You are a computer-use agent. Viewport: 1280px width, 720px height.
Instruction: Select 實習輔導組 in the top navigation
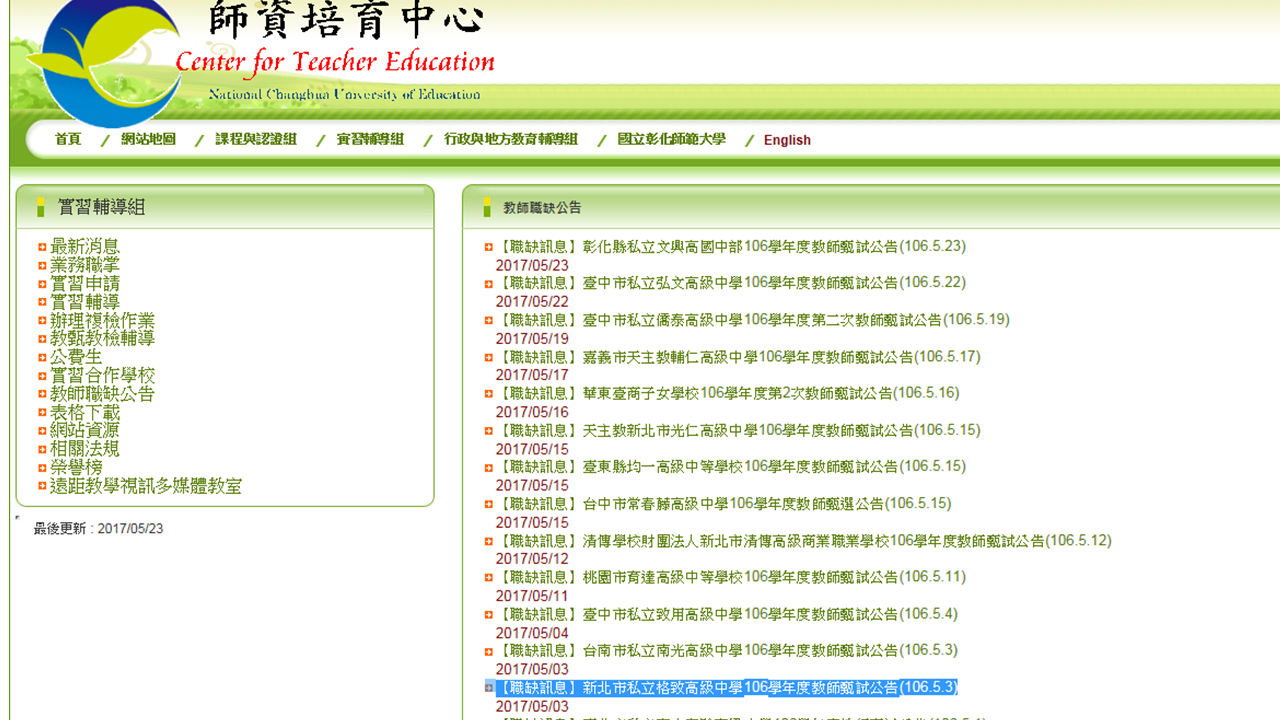[x=370, y=140]
